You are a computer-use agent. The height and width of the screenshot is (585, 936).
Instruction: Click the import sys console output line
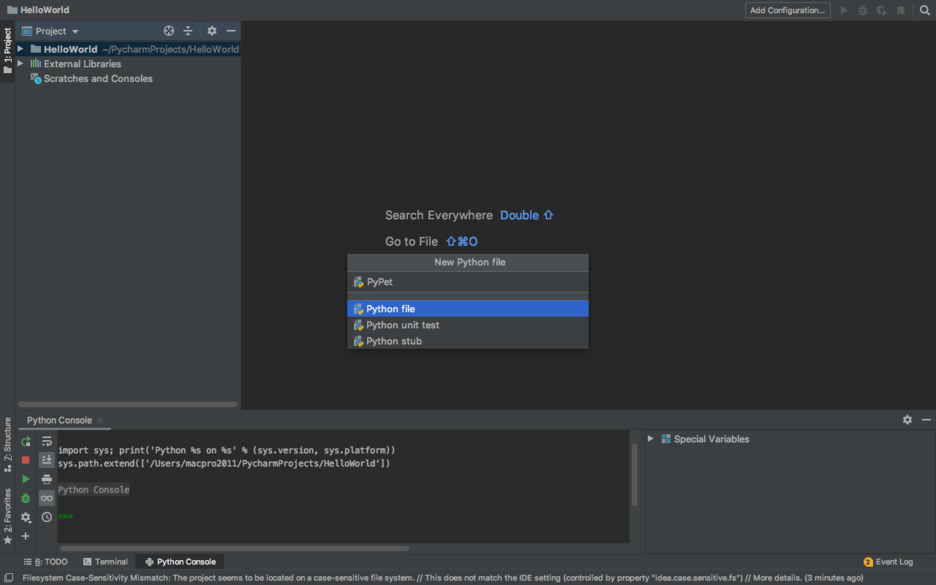[x=226, y=450]
